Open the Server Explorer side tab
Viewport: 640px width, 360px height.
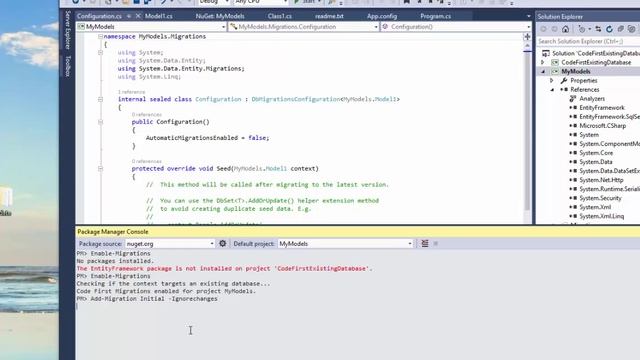point(68,30)
